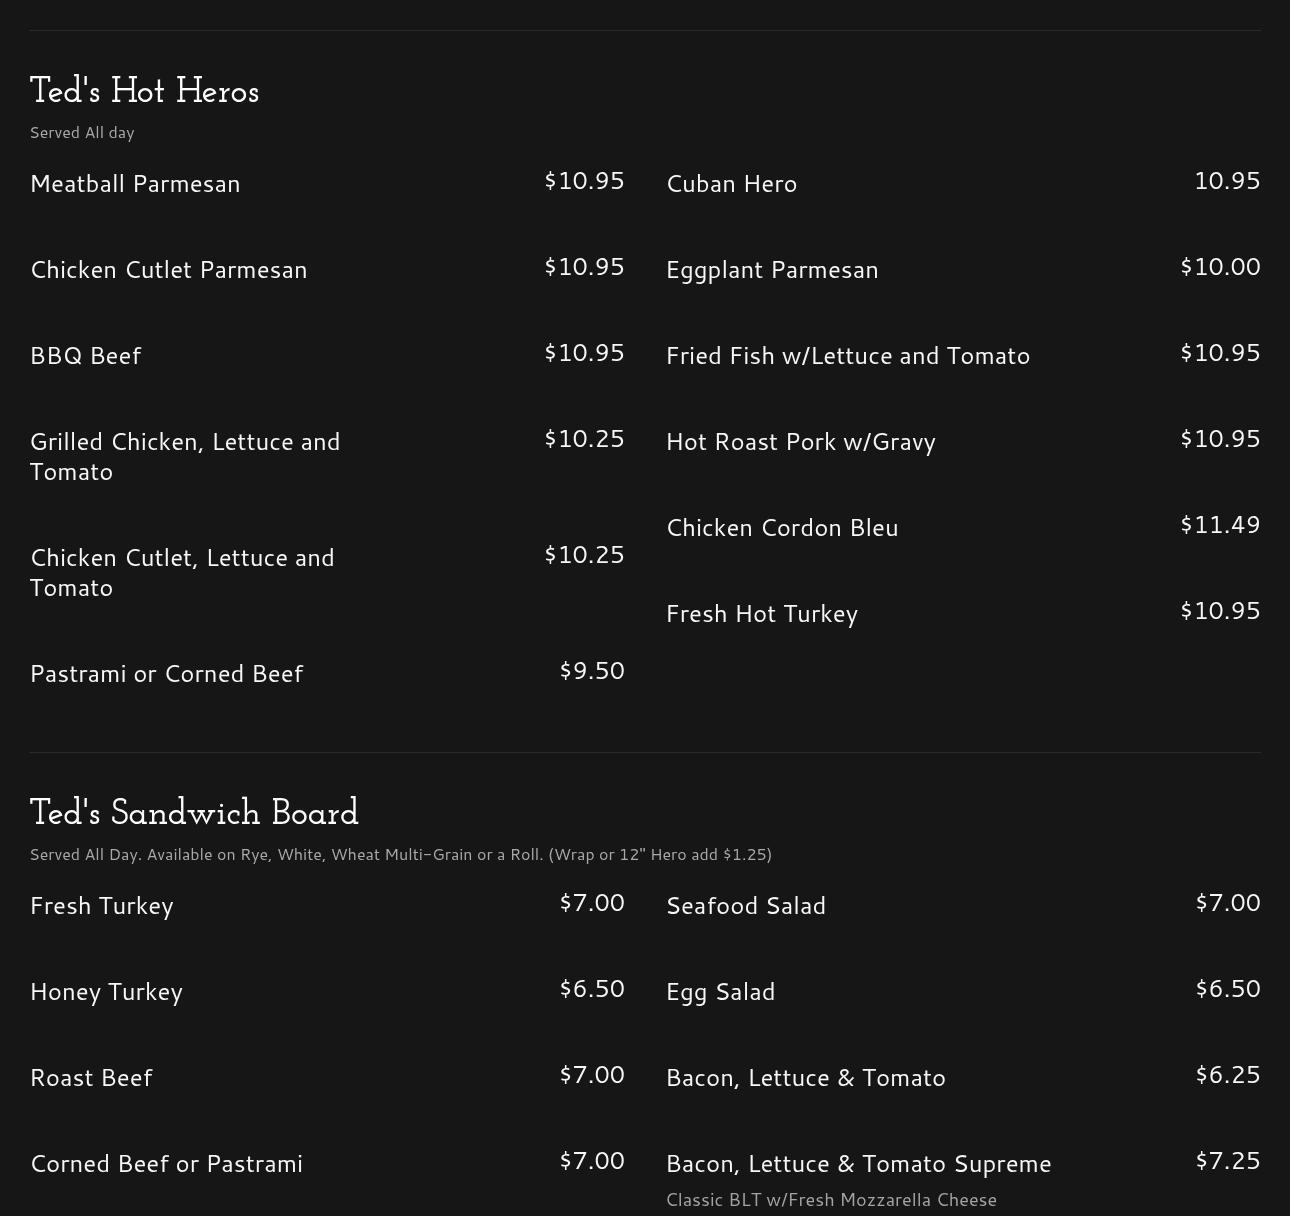
Task: Click the $10.95 price for Hot Roast Pork
Action: tap(1220, 439)
